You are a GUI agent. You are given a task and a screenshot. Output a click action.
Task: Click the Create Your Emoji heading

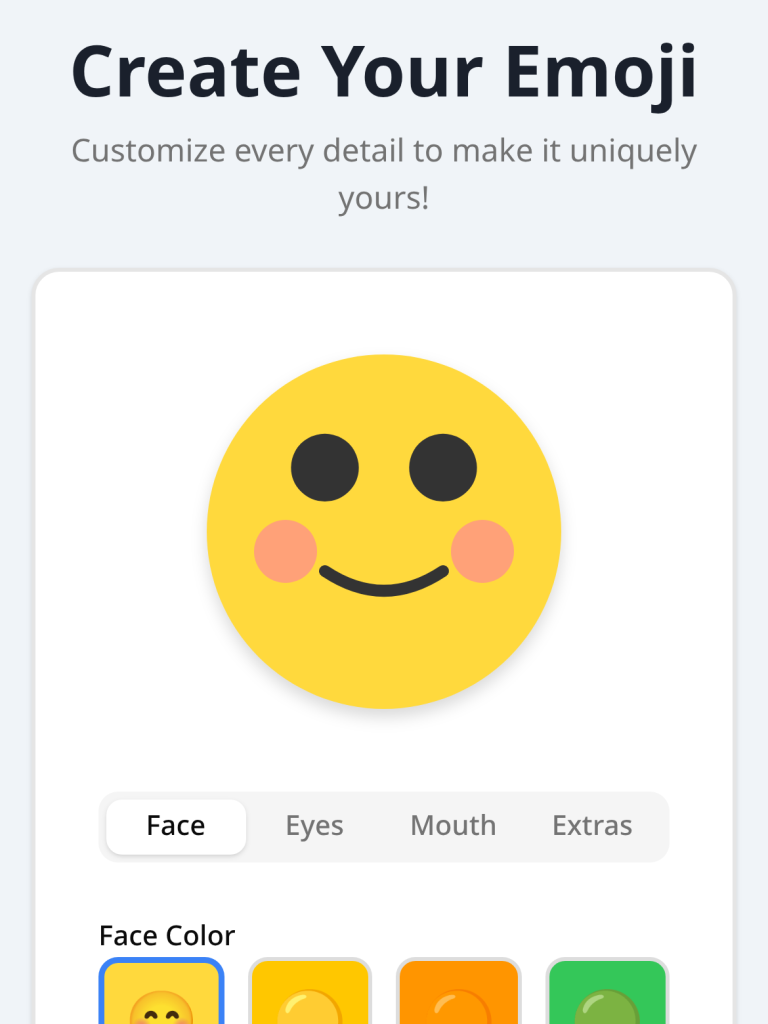click(x=384, y=70)
